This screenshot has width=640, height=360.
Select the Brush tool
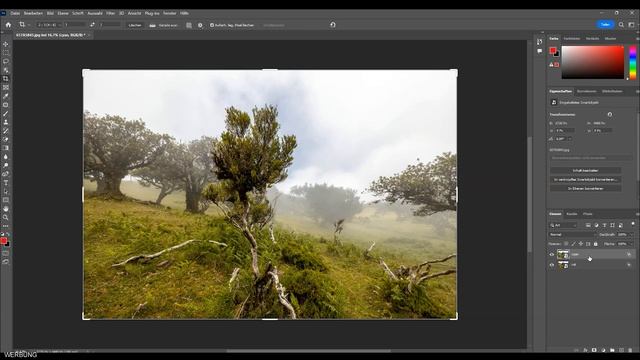(6, 113)
